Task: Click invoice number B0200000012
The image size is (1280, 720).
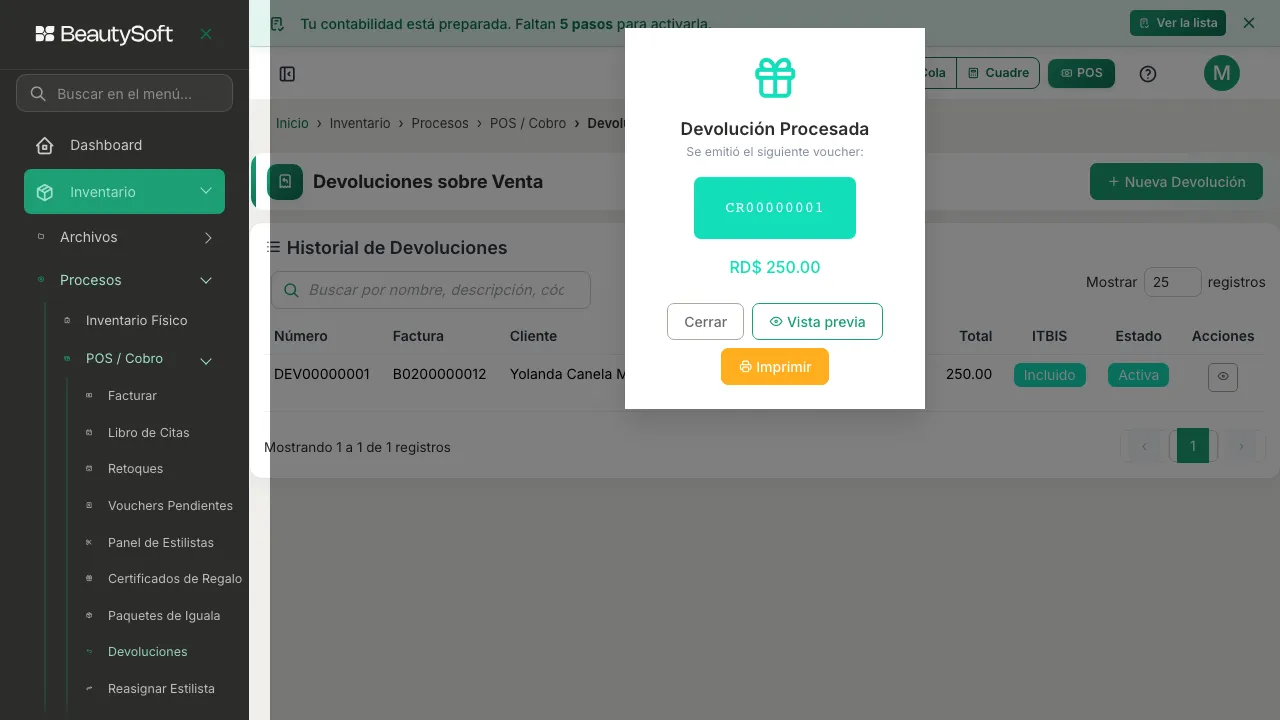Action: pos(439,375)
